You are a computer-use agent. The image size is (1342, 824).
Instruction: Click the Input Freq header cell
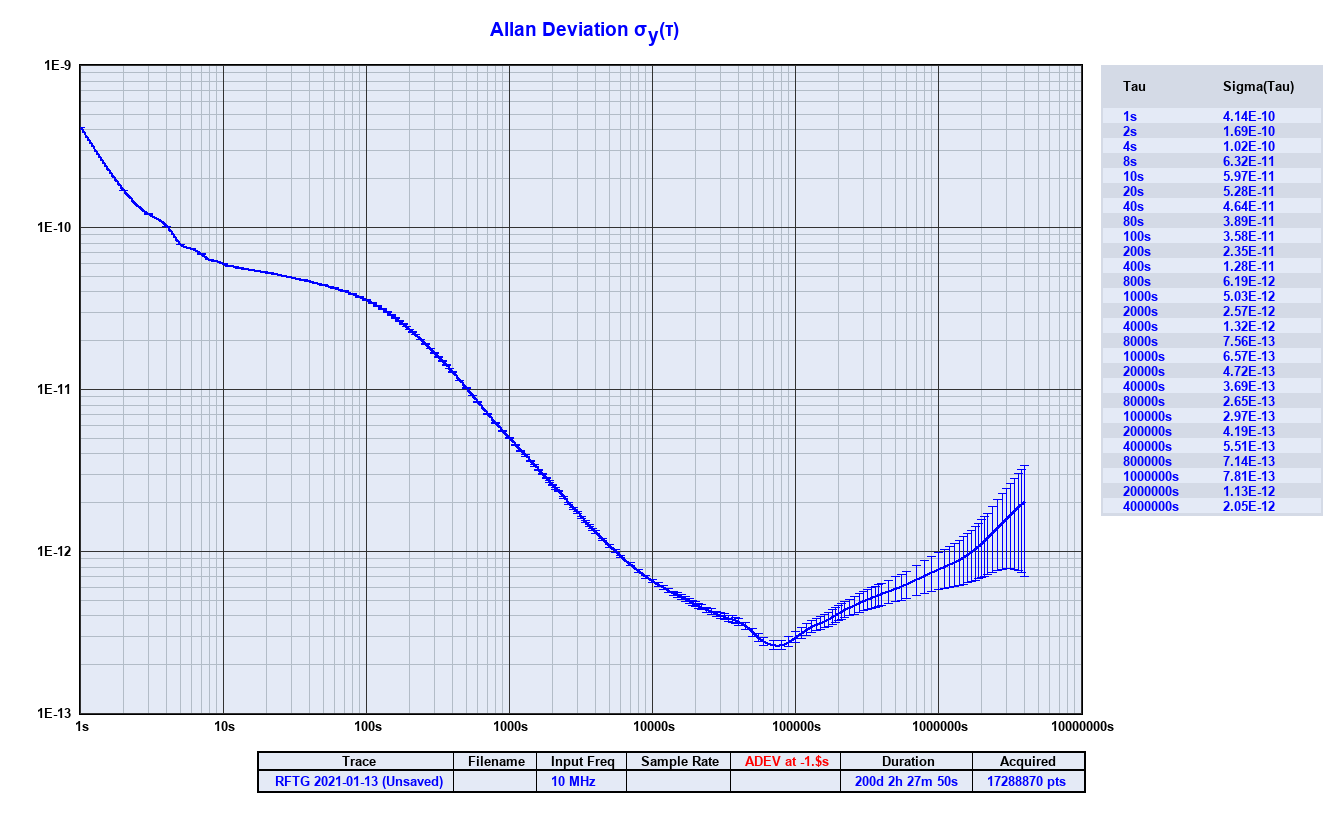click(x=582, y=762)
